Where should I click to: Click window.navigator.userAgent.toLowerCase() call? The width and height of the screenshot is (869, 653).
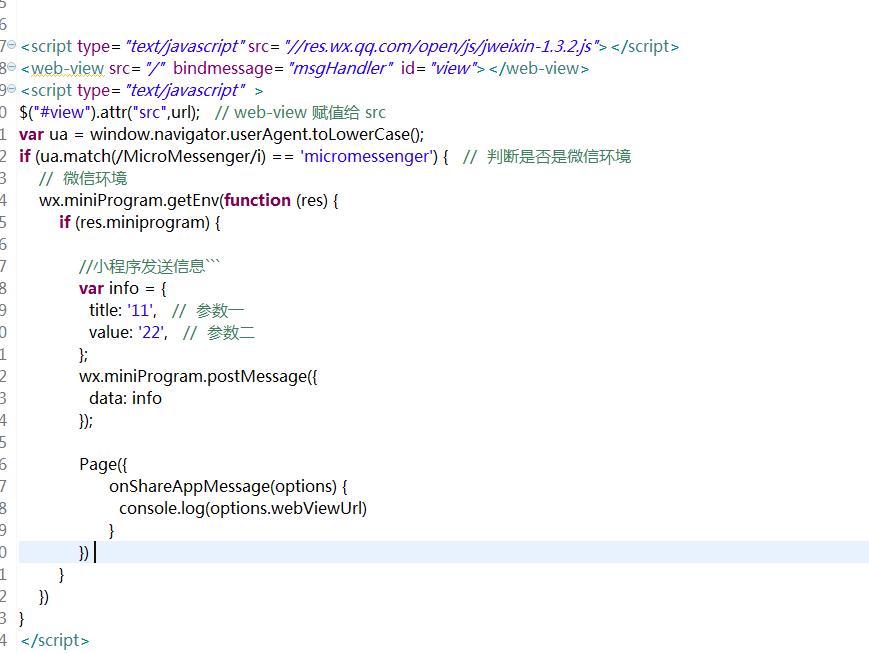click(257, 135)
